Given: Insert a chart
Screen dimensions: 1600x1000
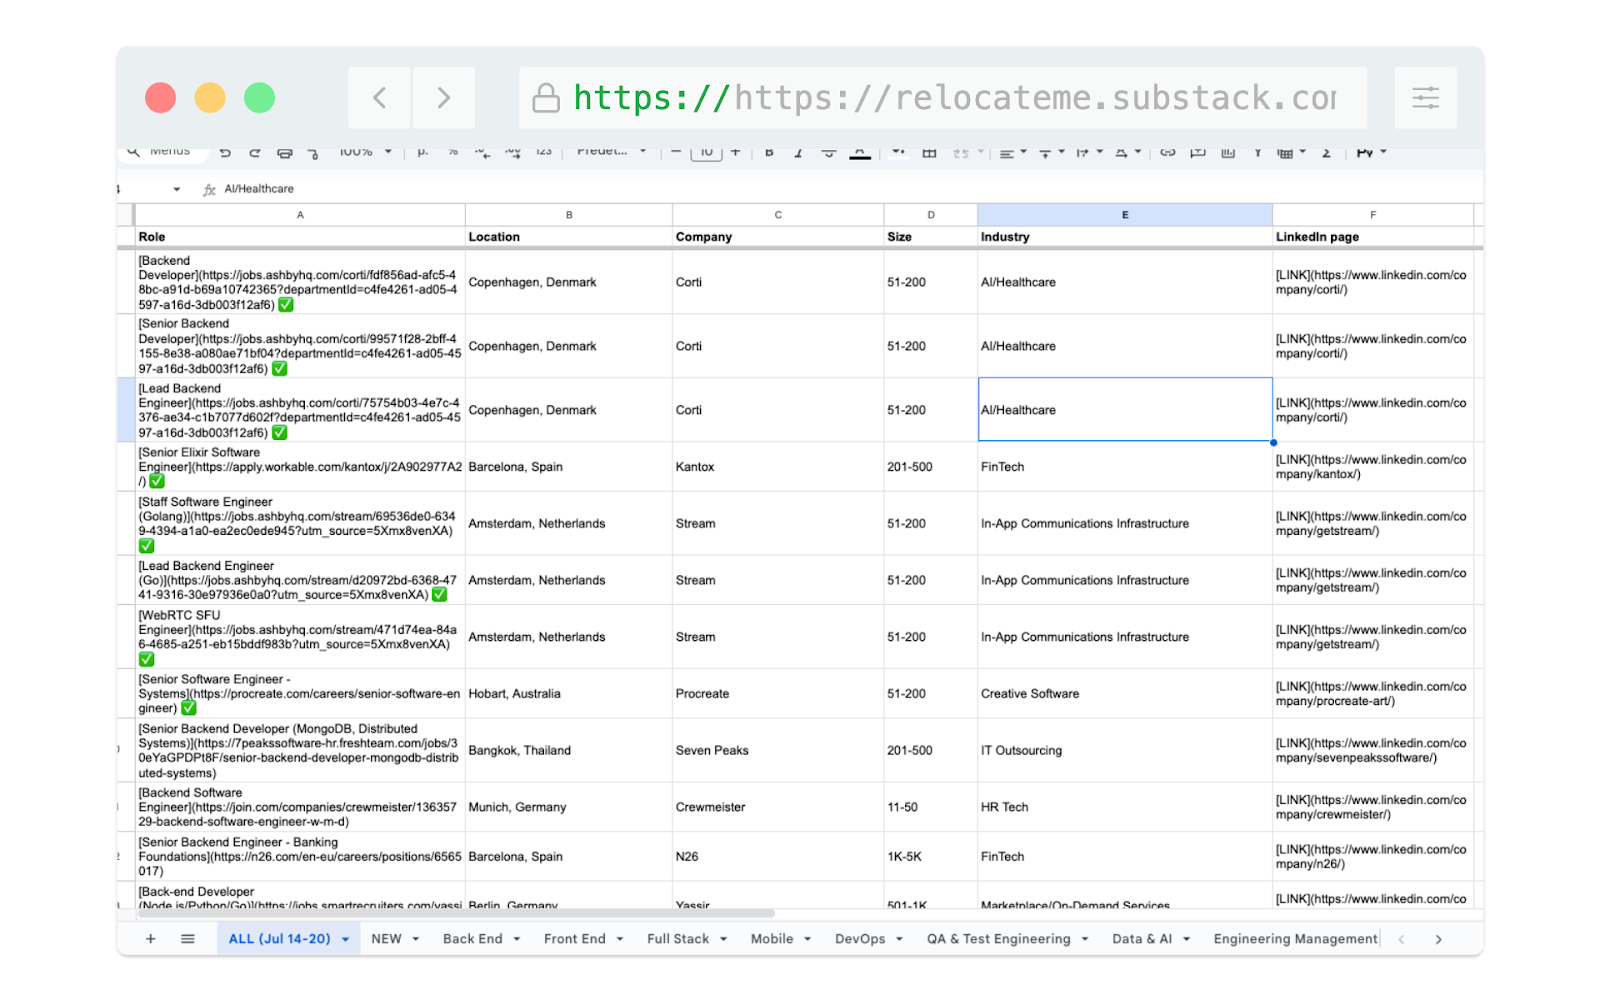Looking at the screenshot, I should click(1228, 152).
